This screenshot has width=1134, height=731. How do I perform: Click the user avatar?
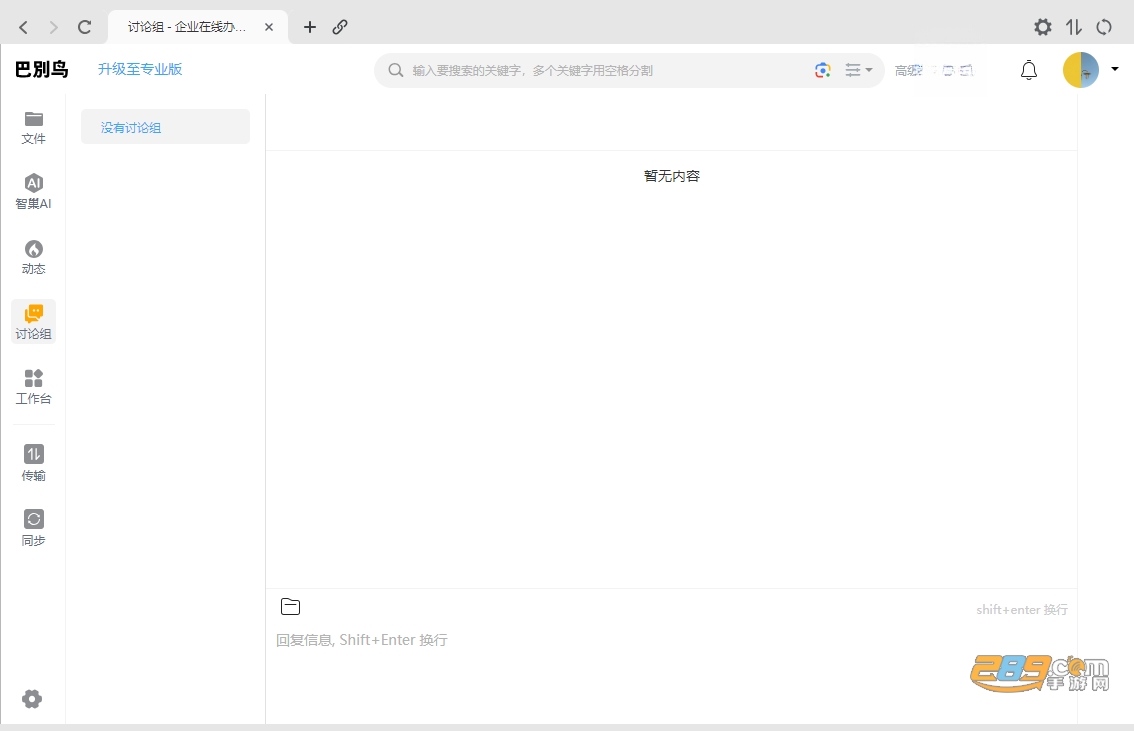click(1080, 70)
